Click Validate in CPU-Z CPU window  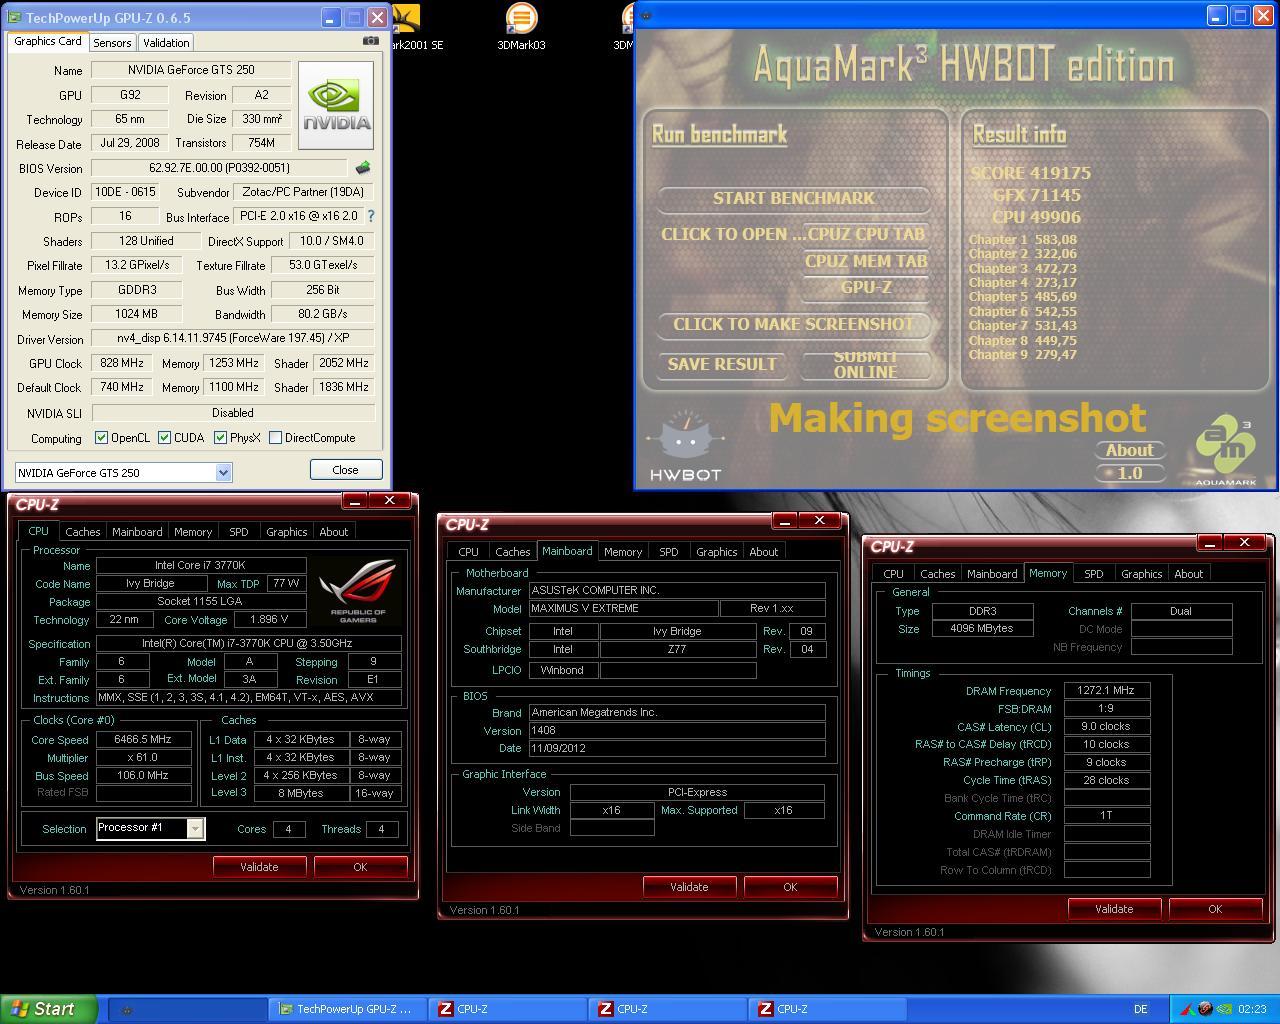click(259, 867)
